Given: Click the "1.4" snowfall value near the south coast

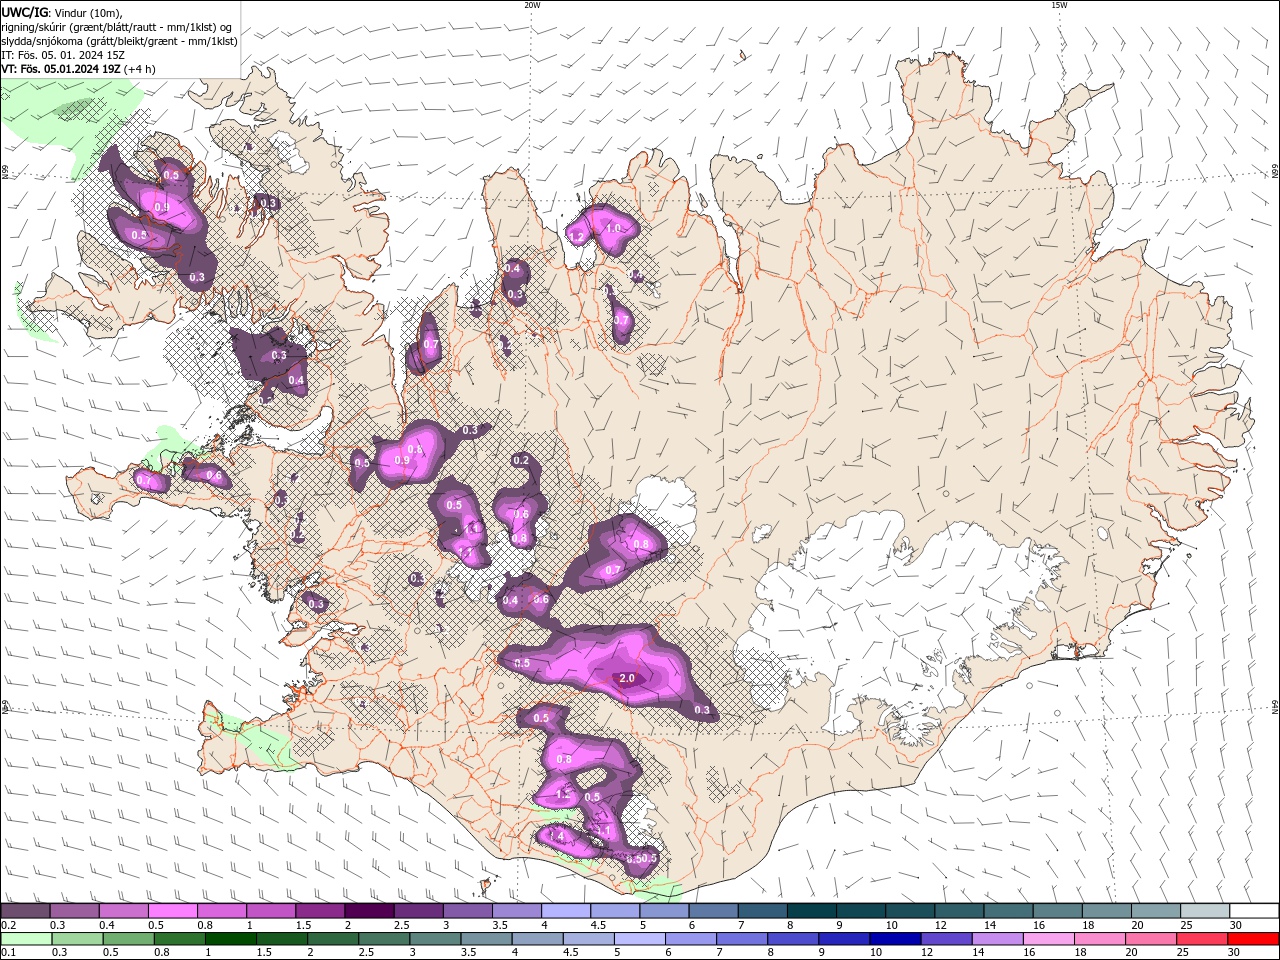Looking at the screenshot, I should coord(556,836).
